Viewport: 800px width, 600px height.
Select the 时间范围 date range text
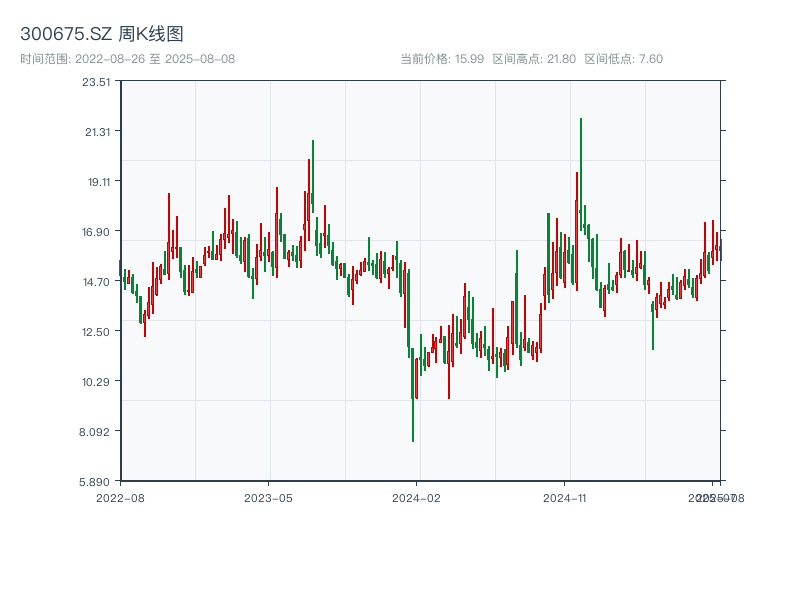coord(128,59)
